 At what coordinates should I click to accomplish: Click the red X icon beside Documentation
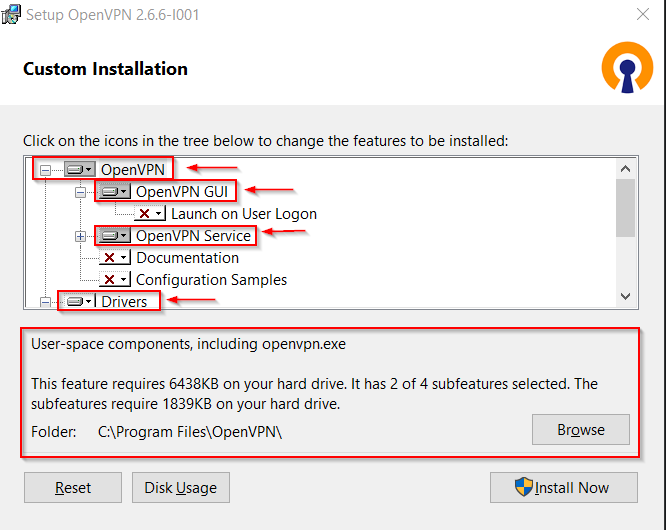point(115,257)
